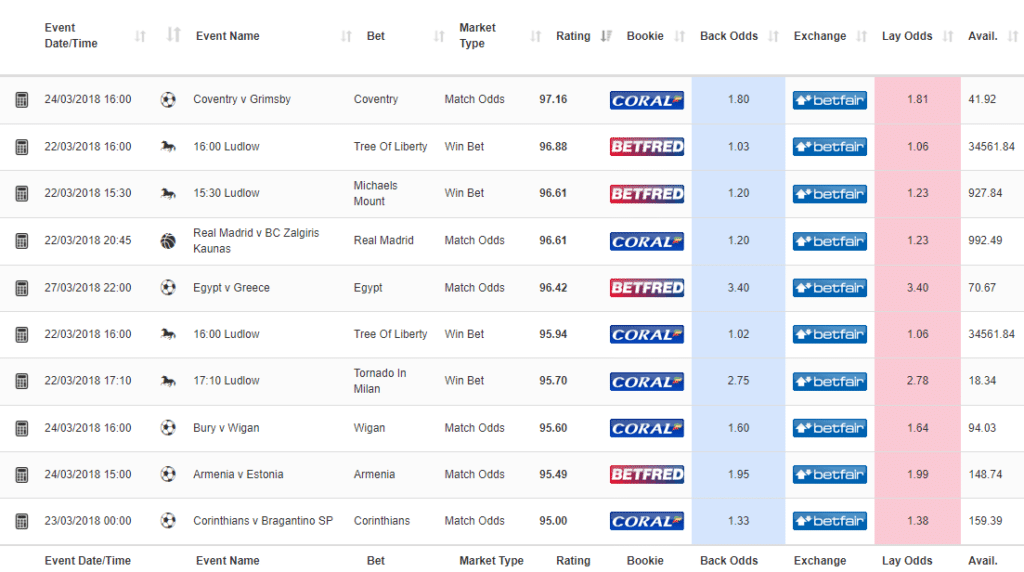Screen dimensions: 1024x572
Task: Open calculator for Egypt v Greece row
Action: pos(22,288)
